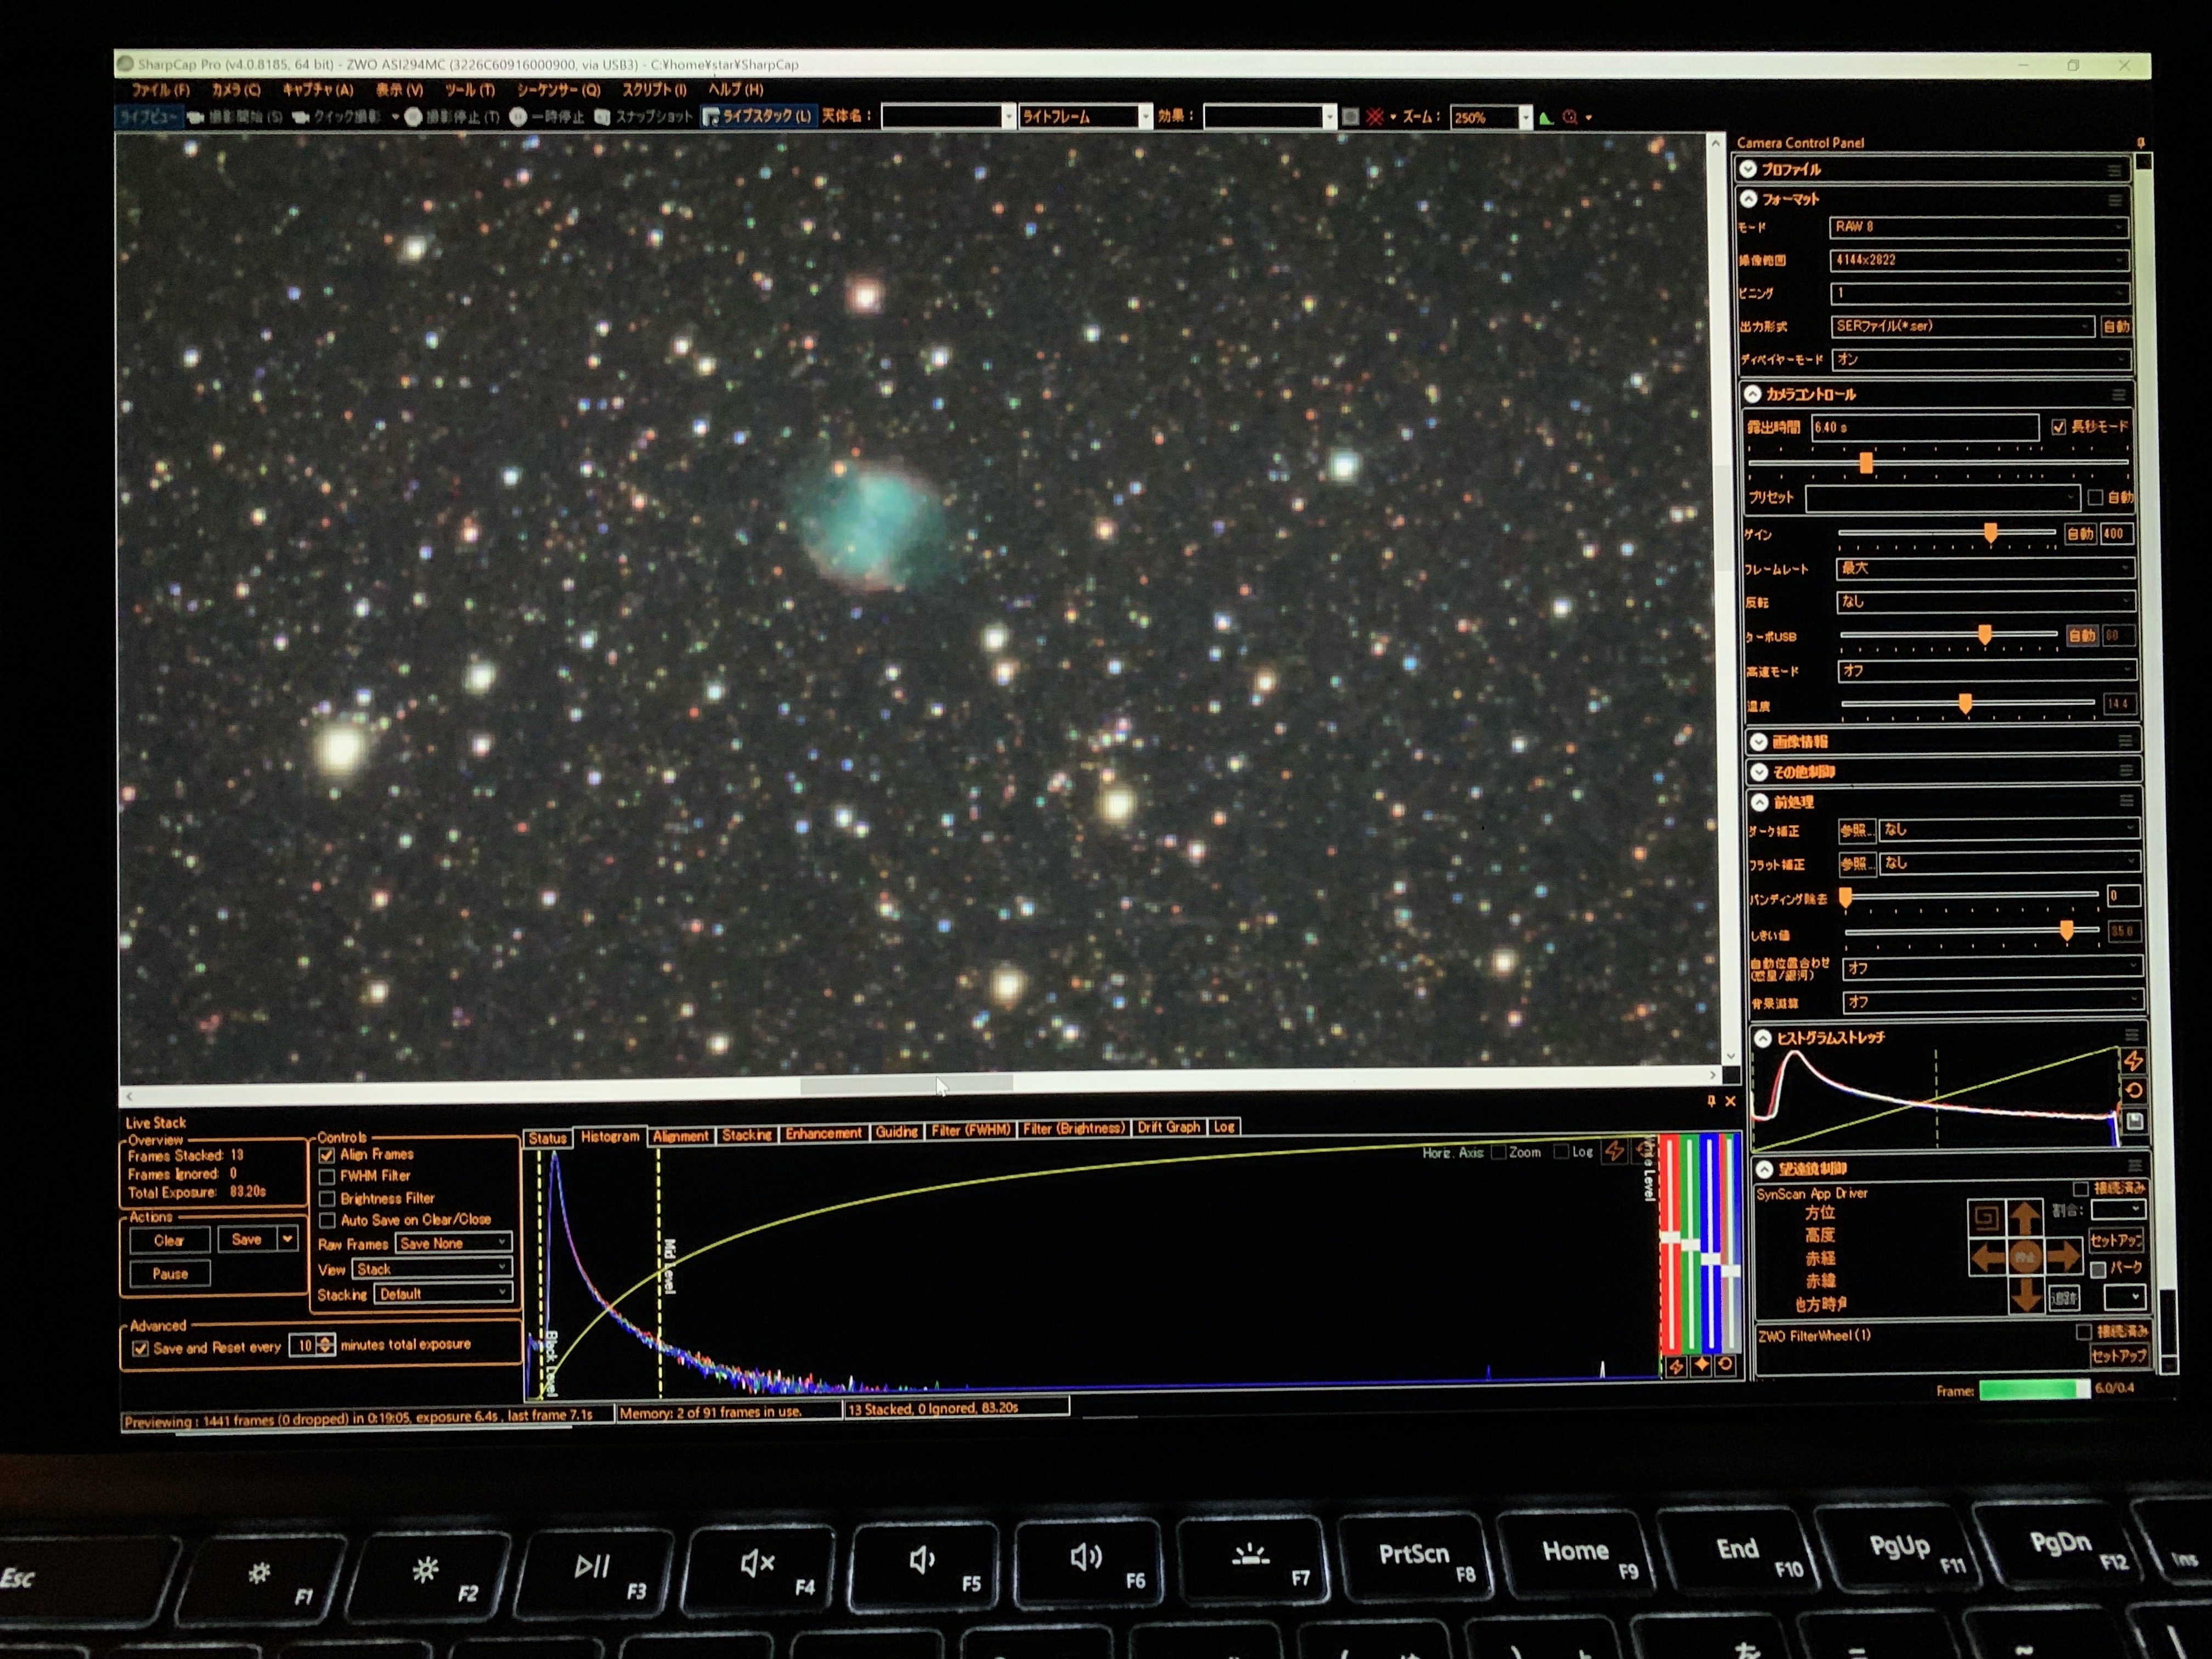This screenshot has height=1659, width=2212.
Task: Toggle Save and Reset every checkbox
Action: tap(141, 1348)
